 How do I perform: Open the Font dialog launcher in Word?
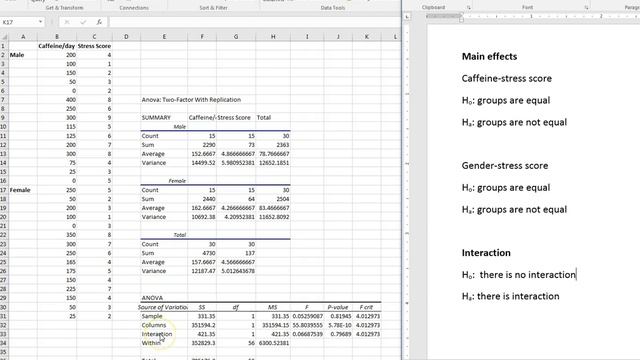586,7
